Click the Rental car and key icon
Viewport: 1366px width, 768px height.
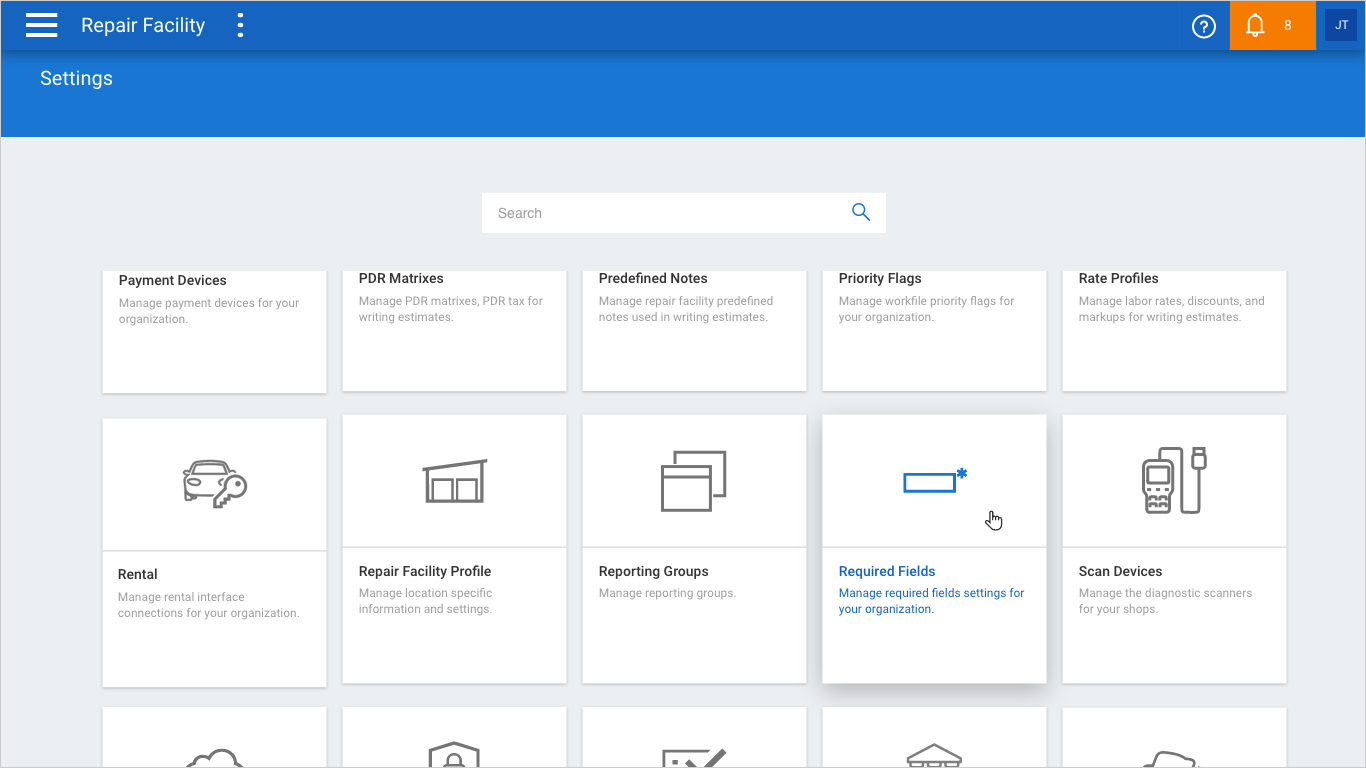(x=214, y=484)
